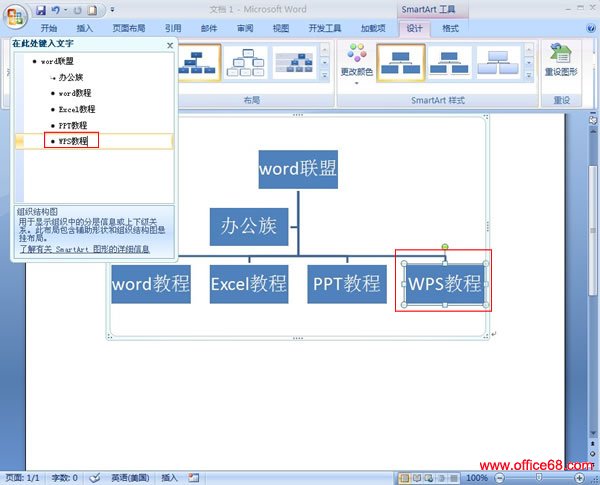Screen dimensions: 600x485
Task: Click the 字数: 0 word count
Action: [64, 478]
